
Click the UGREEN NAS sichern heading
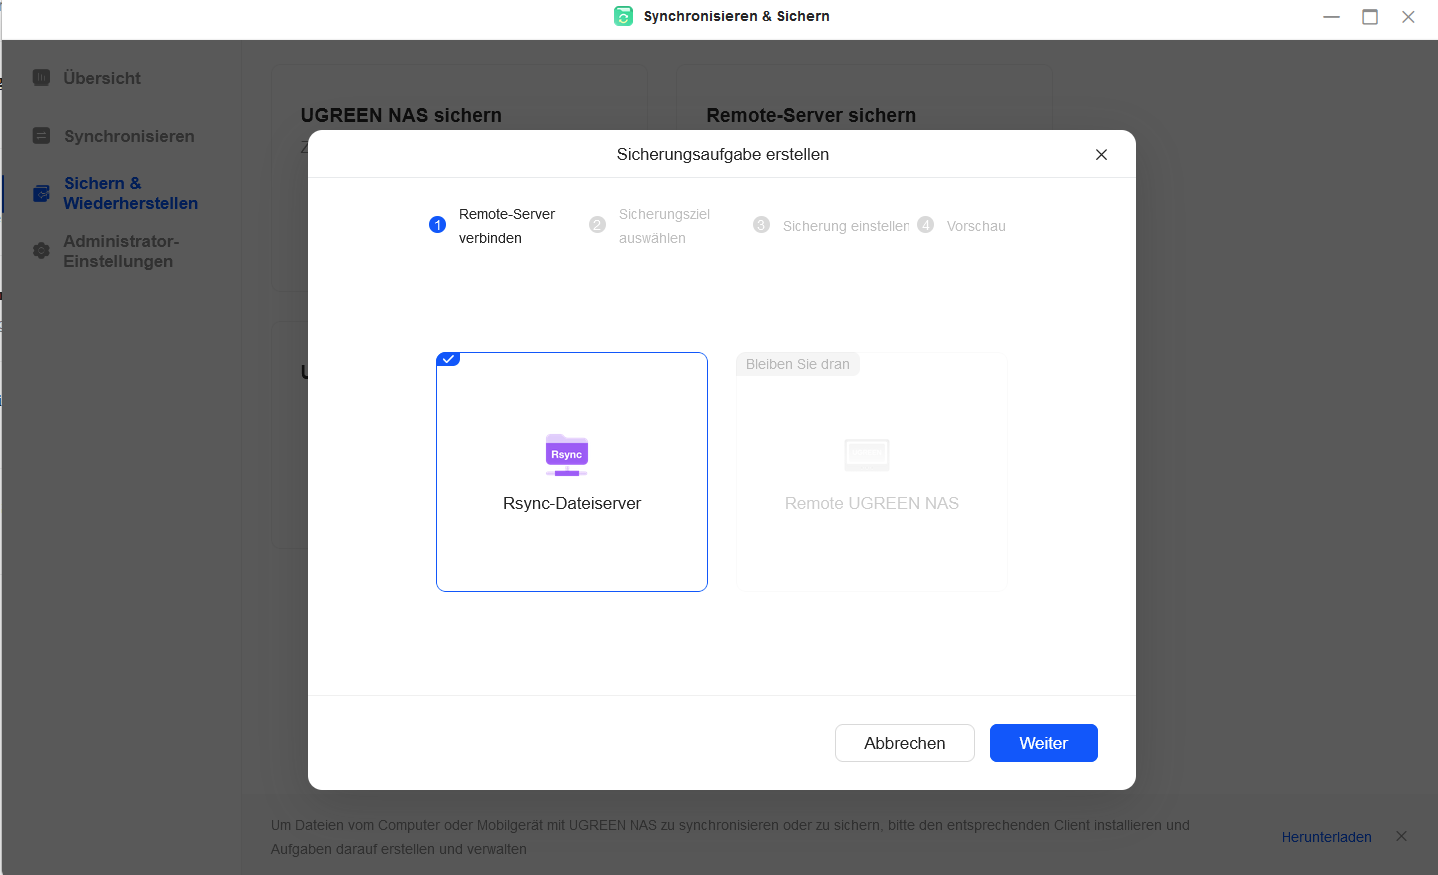tap(401, 115)
